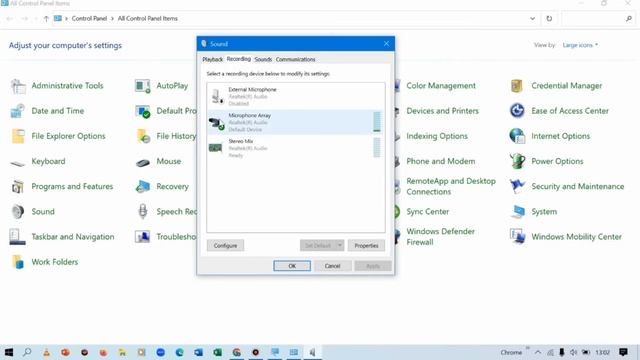The image size is (640, 360).
Task: Click the Control Panel search box
Action: [598, 19]
